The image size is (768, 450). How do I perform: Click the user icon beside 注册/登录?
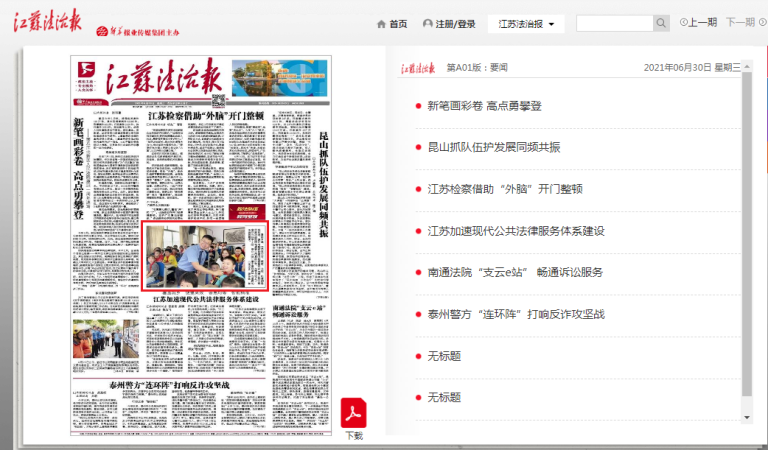click(427, 24)
